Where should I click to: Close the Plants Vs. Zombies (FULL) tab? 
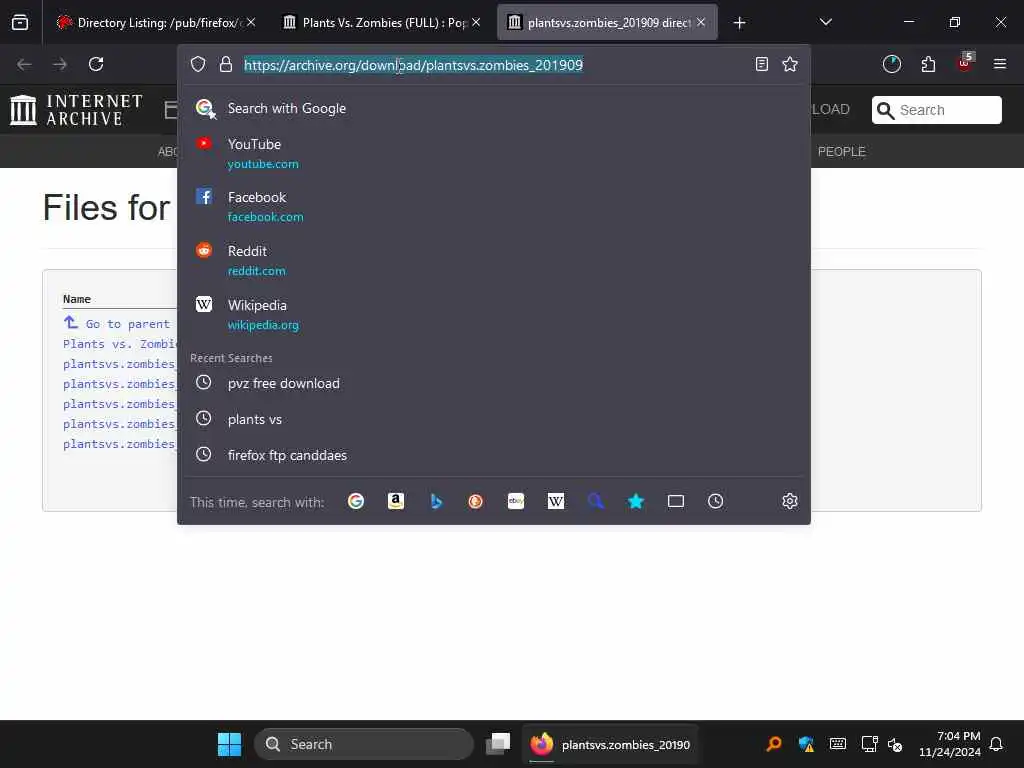click(476, 22)
